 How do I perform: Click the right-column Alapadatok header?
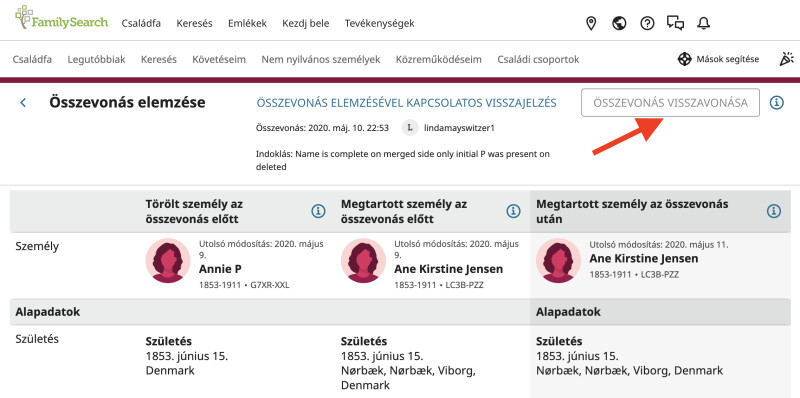click(x=568, y=312)
